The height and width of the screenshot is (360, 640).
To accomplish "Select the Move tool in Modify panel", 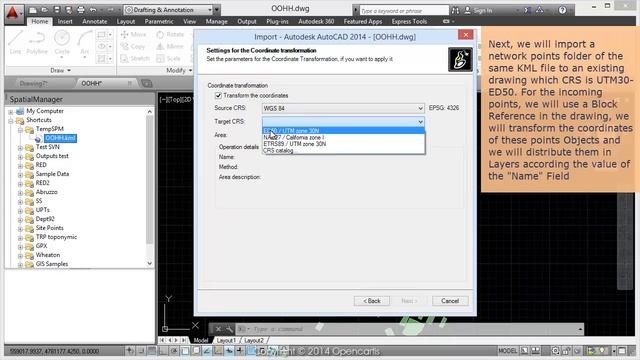I will coord(133,35).
